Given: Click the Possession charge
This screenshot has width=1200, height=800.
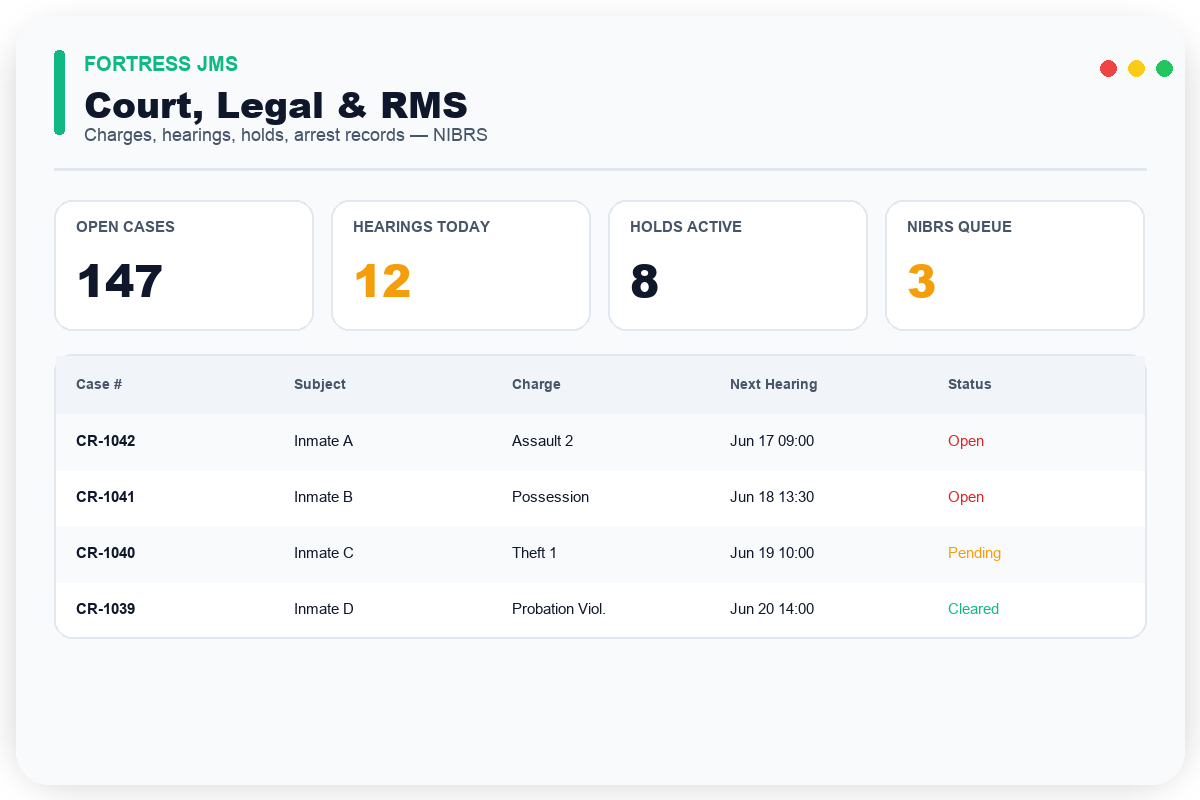Looking at the screenshot, I should [550, 497].
